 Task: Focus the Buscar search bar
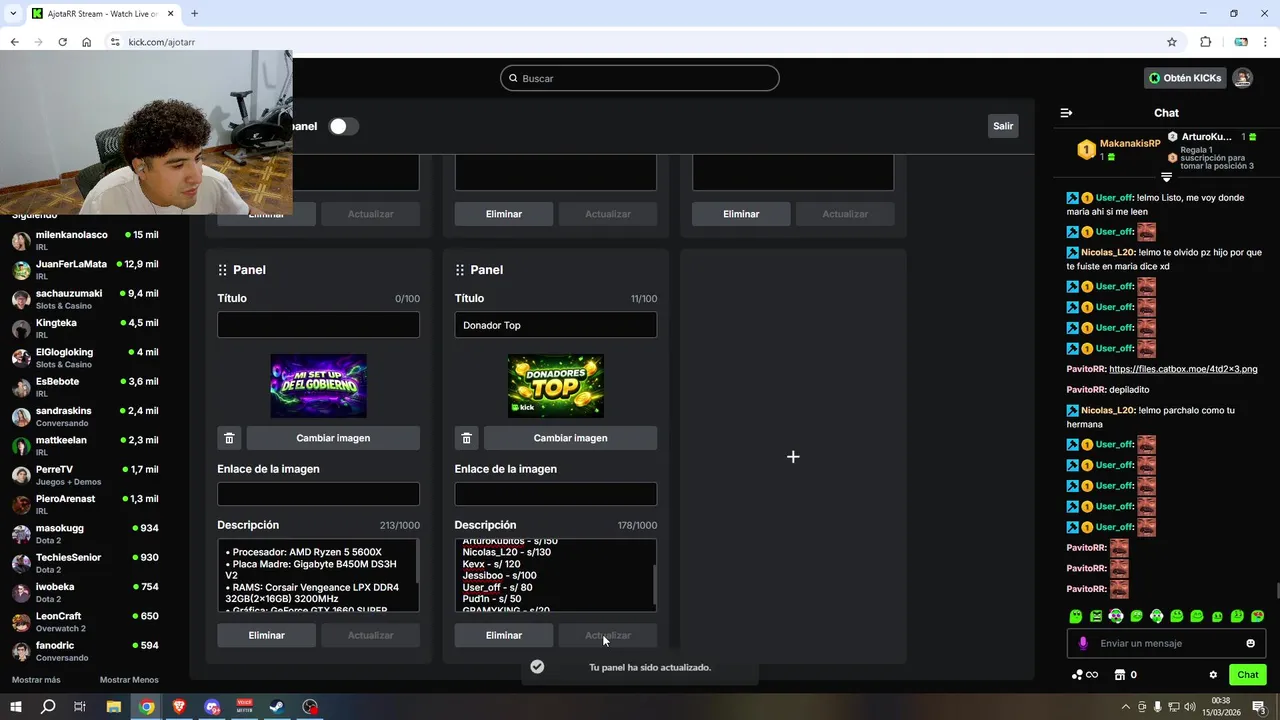640,78
